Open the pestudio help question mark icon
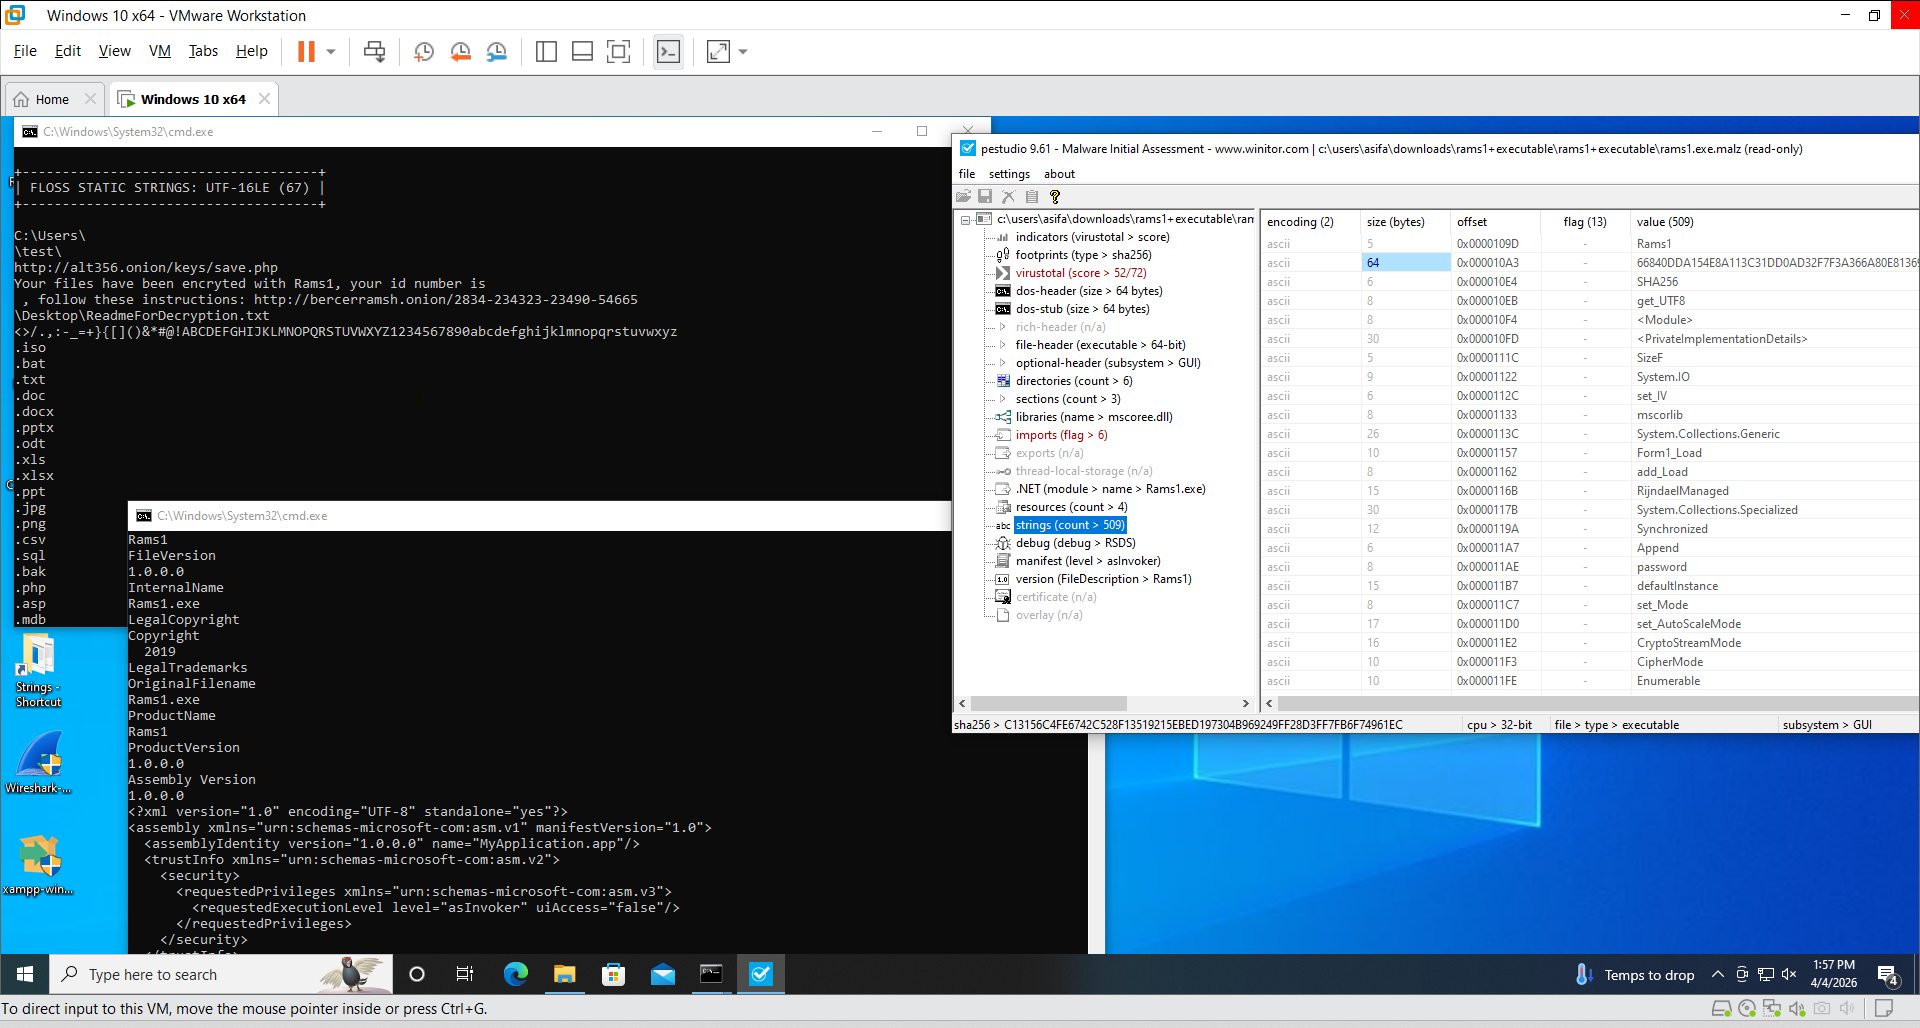This screenshot has height=1028, width=1920. pyautogui.click(x=1055, y=197)
